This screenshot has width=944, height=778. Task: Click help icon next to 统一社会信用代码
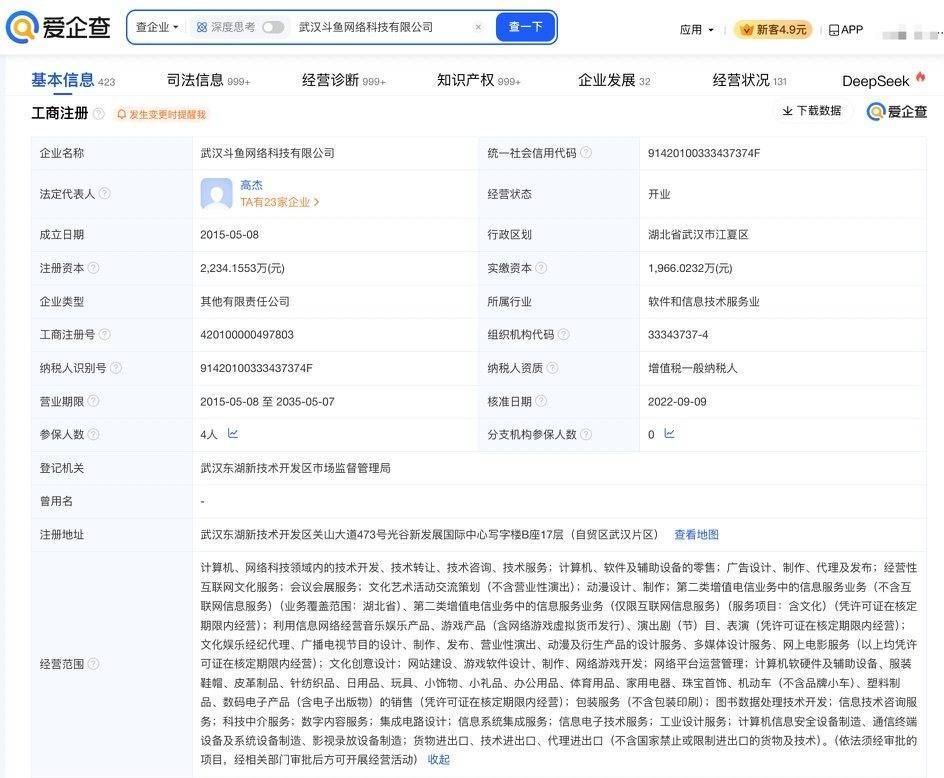(585, 153)
